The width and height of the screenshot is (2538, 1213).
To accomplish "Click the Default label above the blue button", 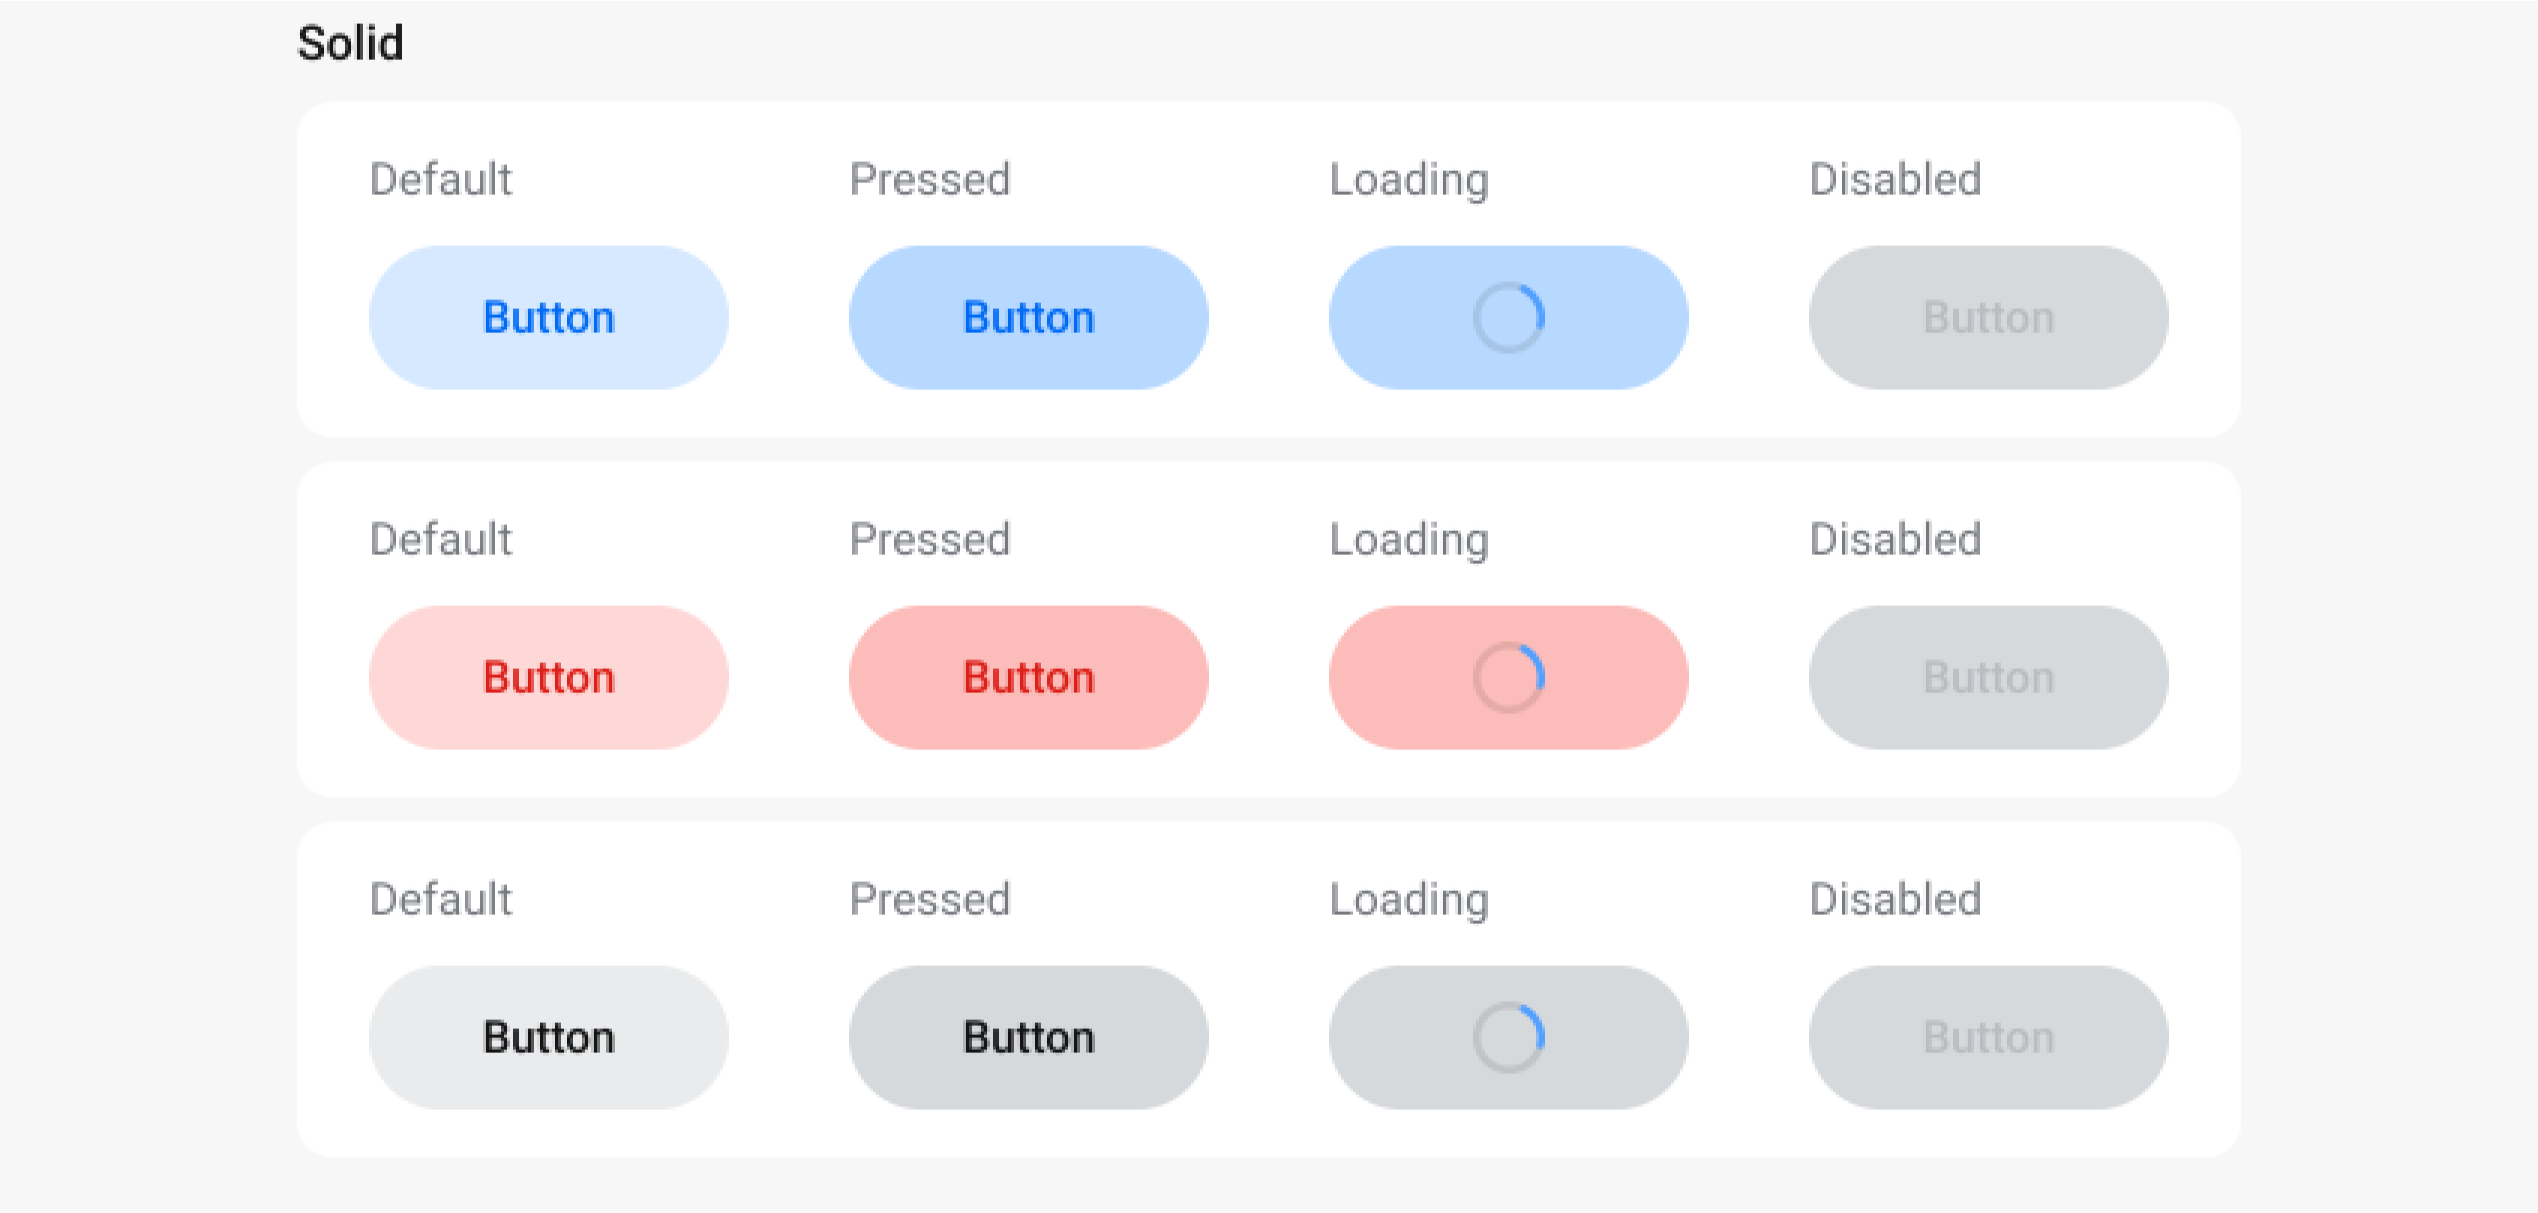I will [x=441, y=179].
